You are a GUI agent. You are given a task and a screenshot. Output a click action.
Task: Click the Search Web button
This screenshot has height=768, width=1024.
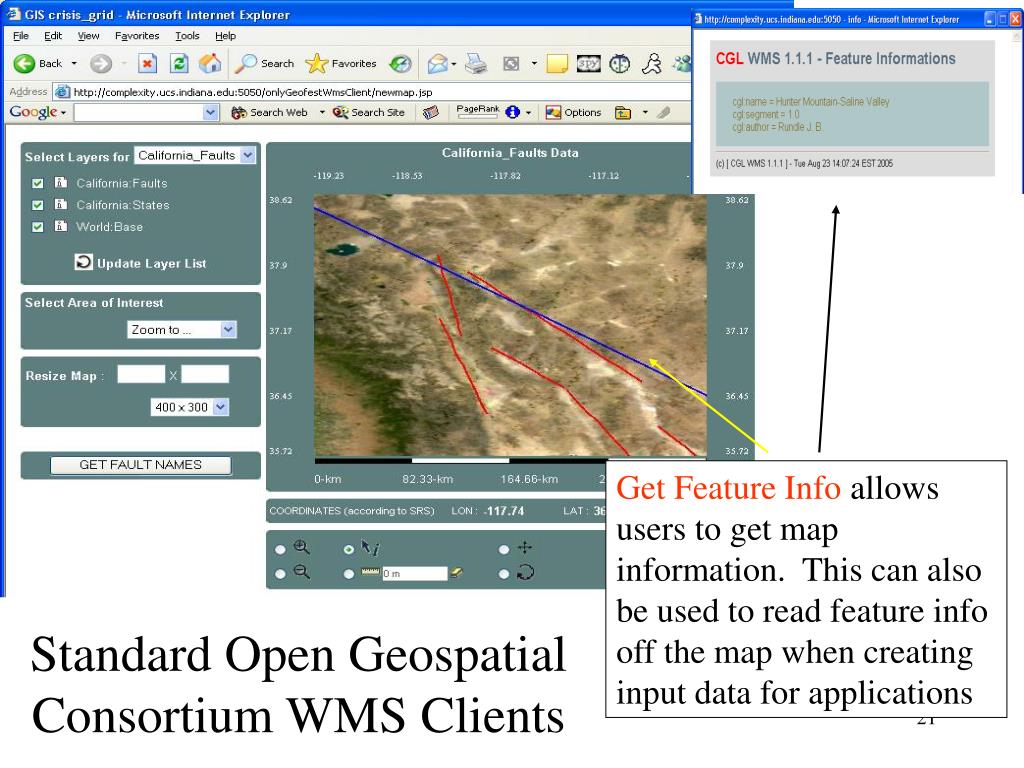click(270, 112)
